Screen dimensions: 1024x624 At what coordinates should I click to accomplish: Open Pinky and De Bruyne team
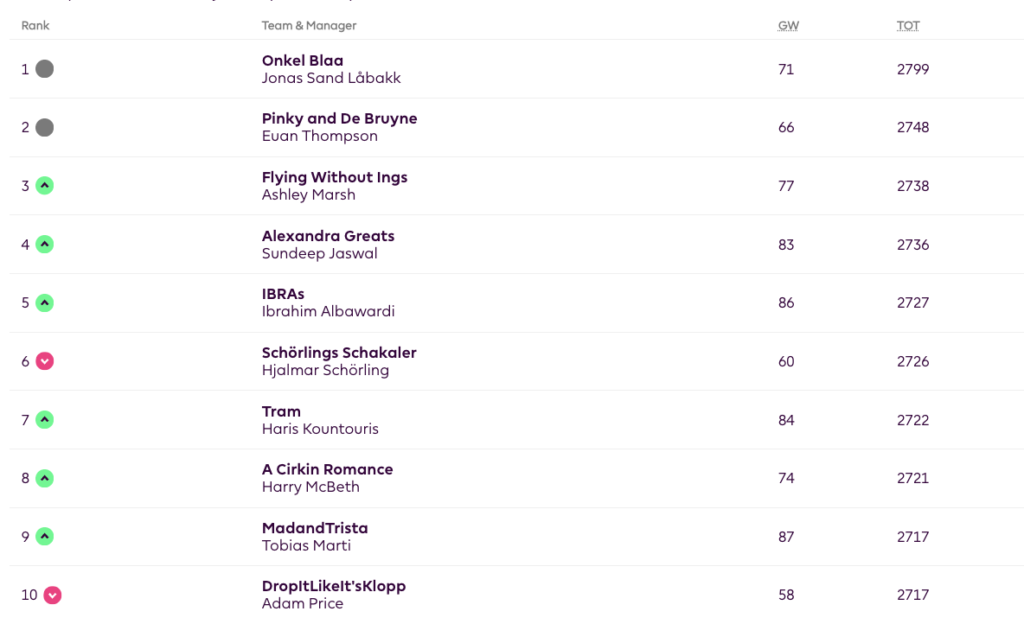point(339,119)
